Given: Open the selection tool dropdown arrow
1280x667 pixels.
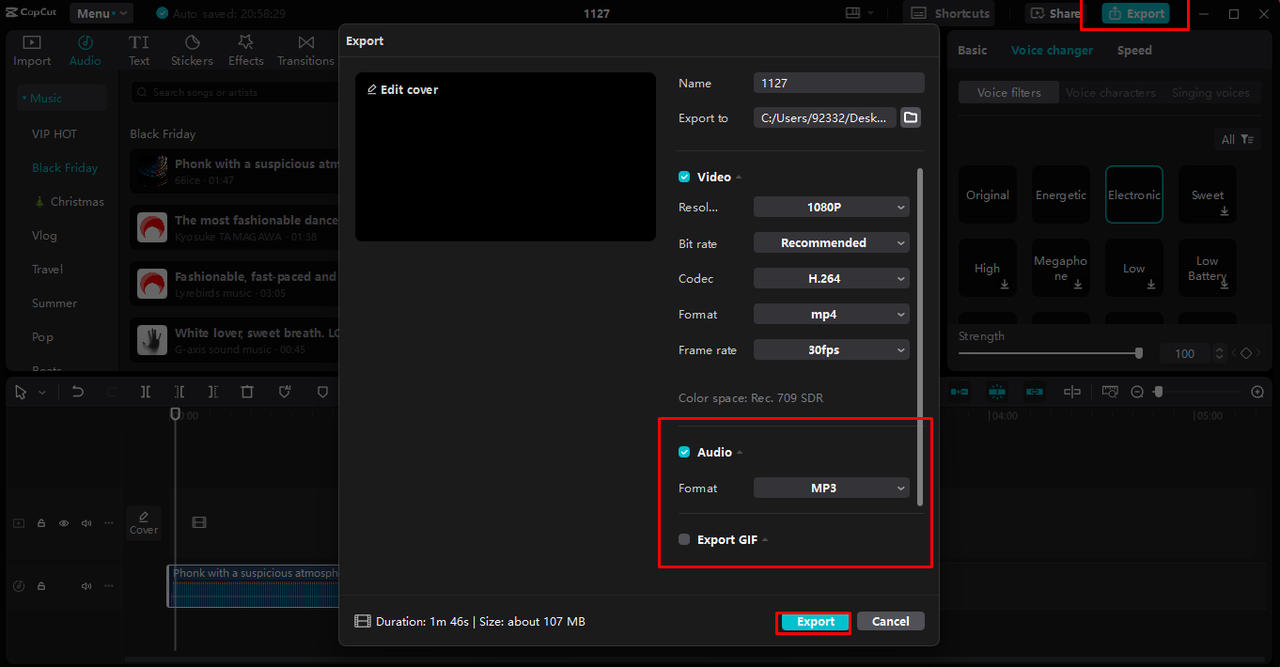Looking at the screenshot, I should tap(42, 393).
